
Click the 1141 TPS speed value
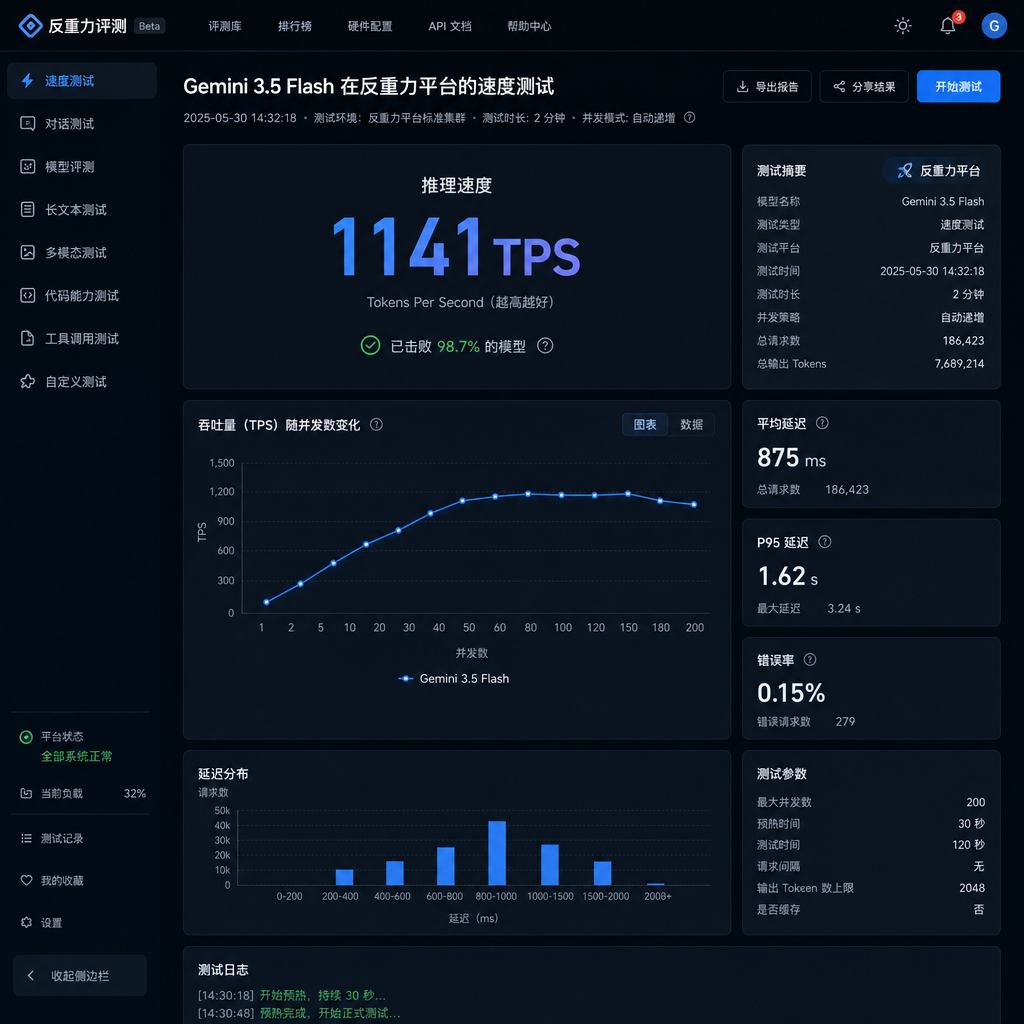[456, 248]
